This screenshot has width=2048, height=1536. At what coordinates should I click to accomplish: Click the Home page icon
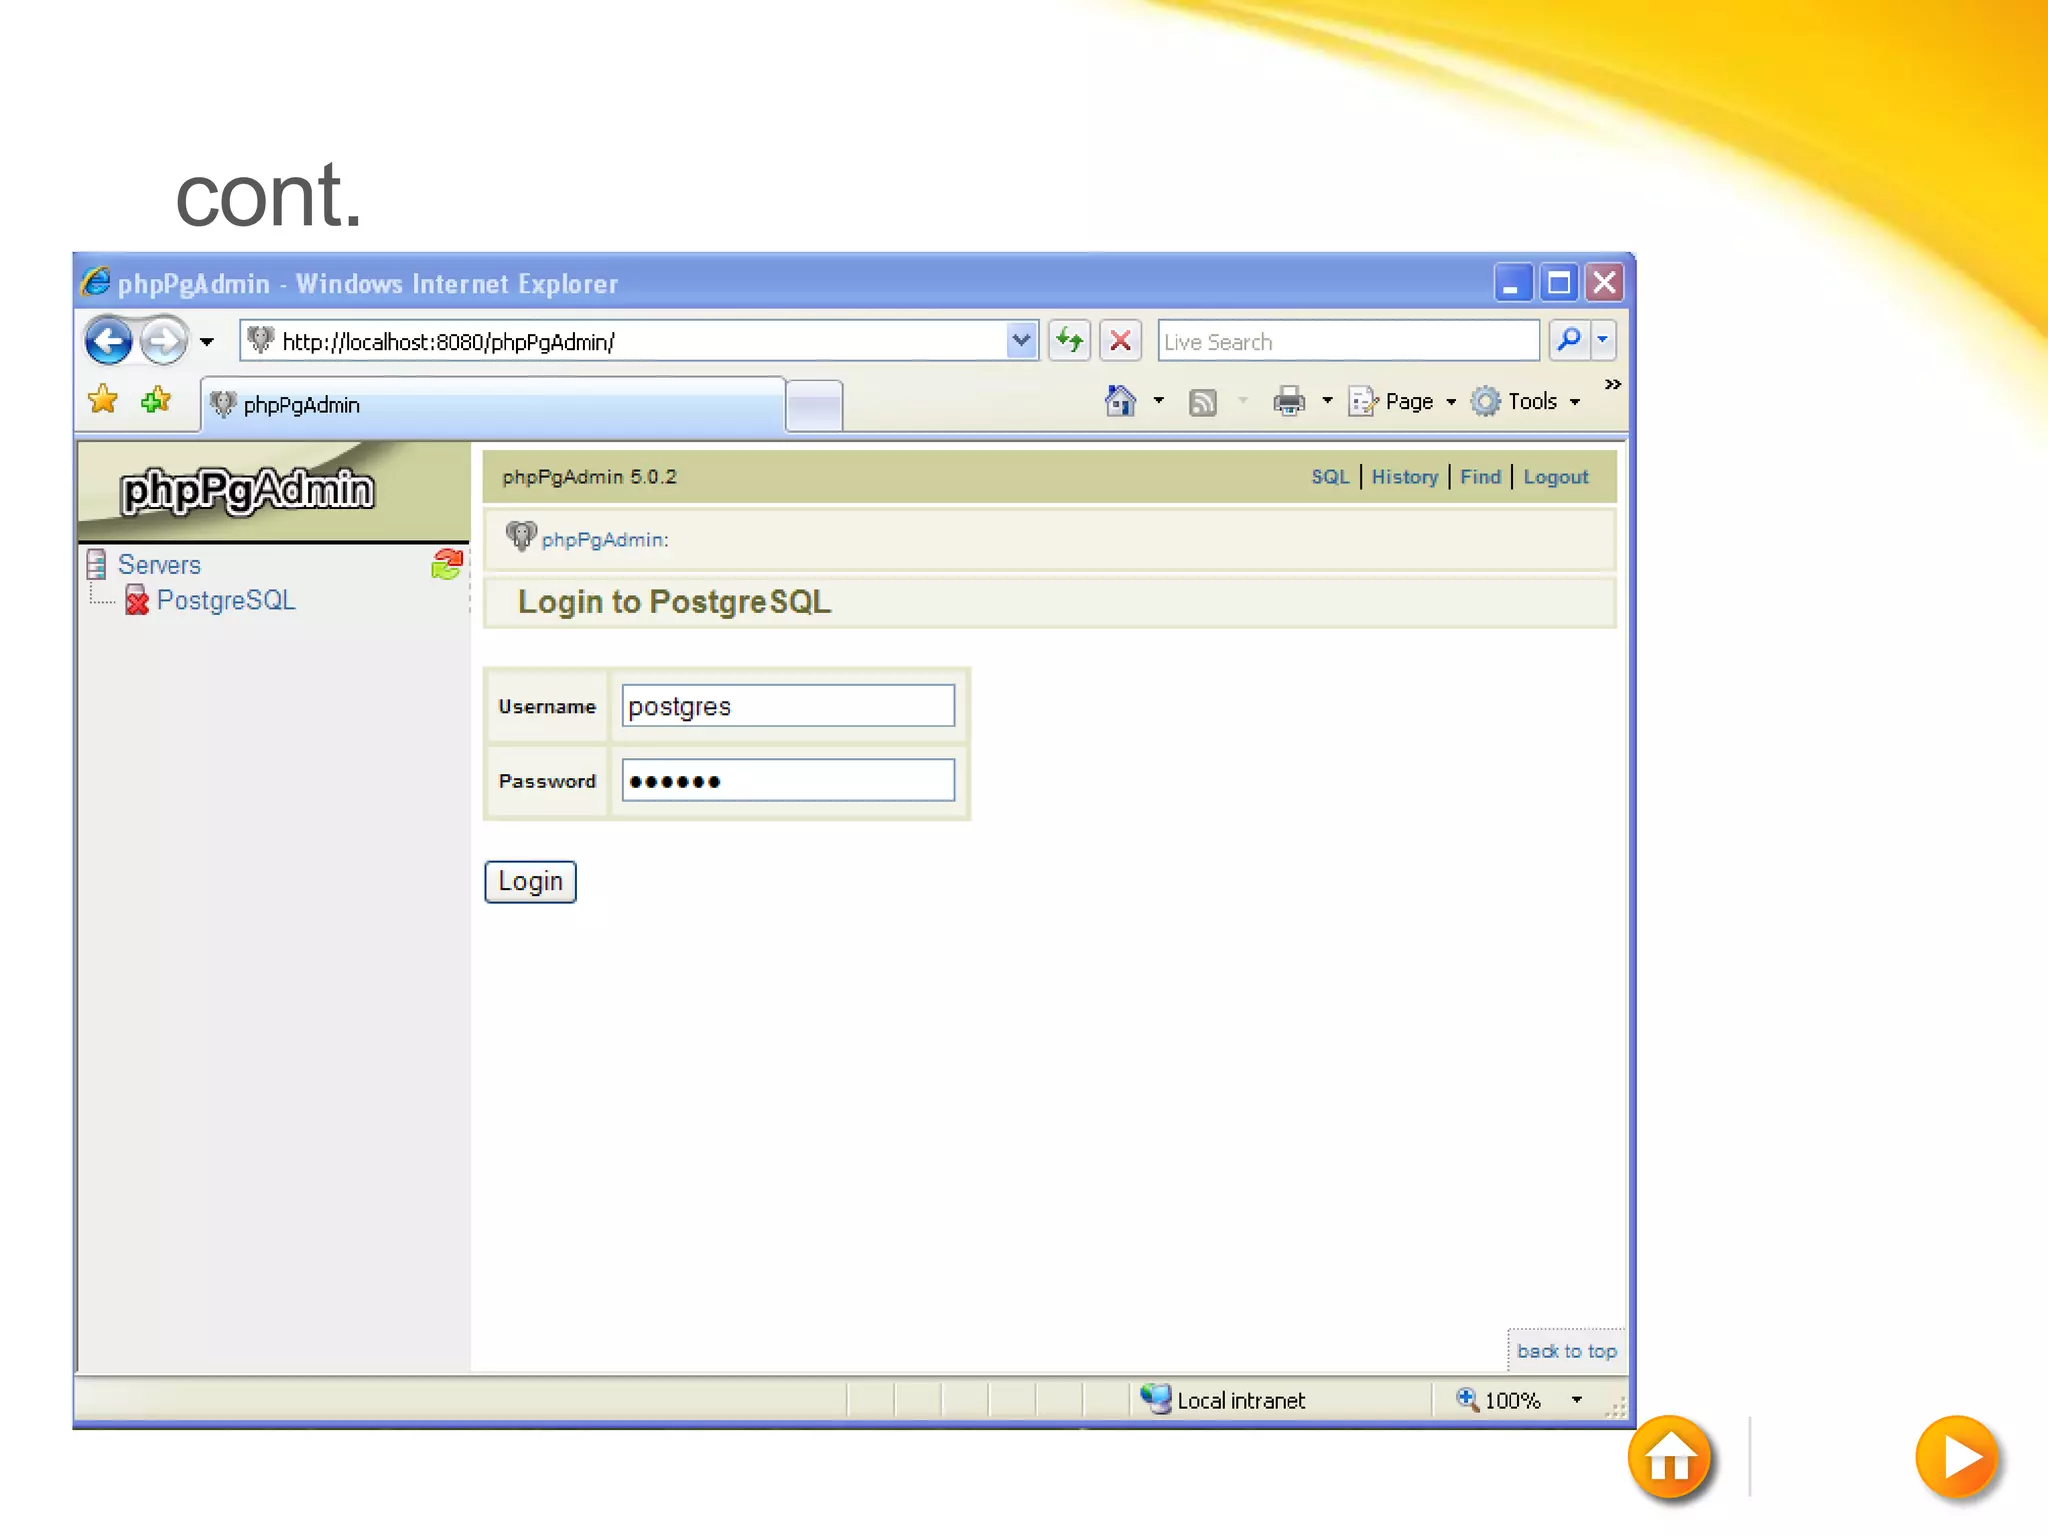tap(1120, 401)
